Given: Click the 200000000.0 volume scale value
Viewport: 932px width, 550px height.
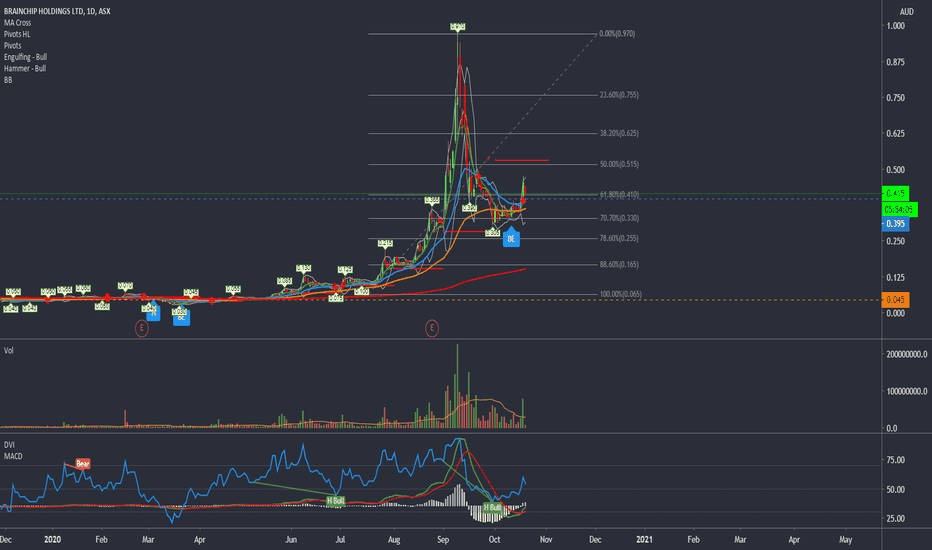Looking at the screenshot, I should tap(906, 354).
